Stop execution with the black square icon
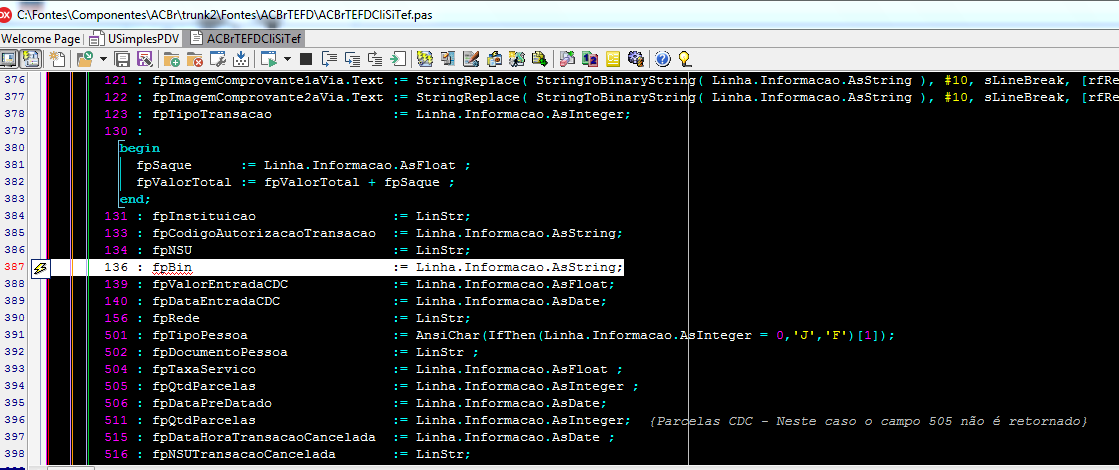 (x=305, y=58)
